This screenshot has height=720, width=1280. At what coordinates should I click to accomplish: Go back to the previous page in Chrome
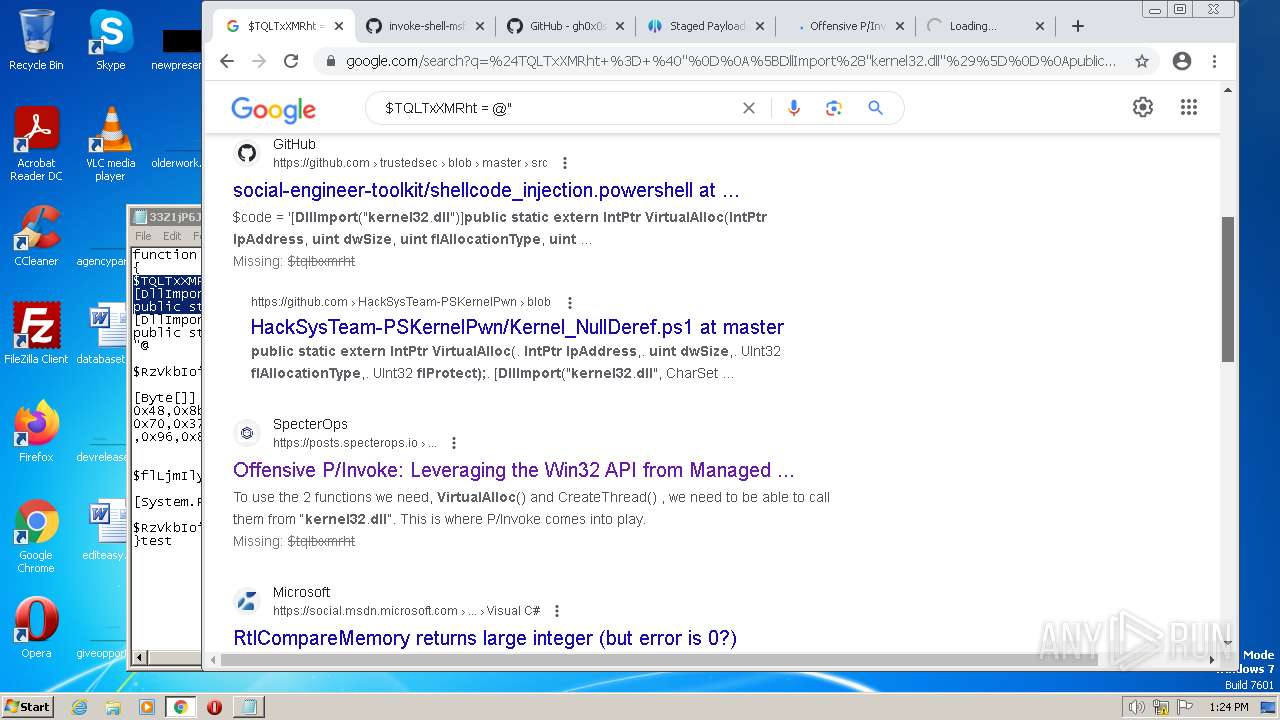point(227,61)
